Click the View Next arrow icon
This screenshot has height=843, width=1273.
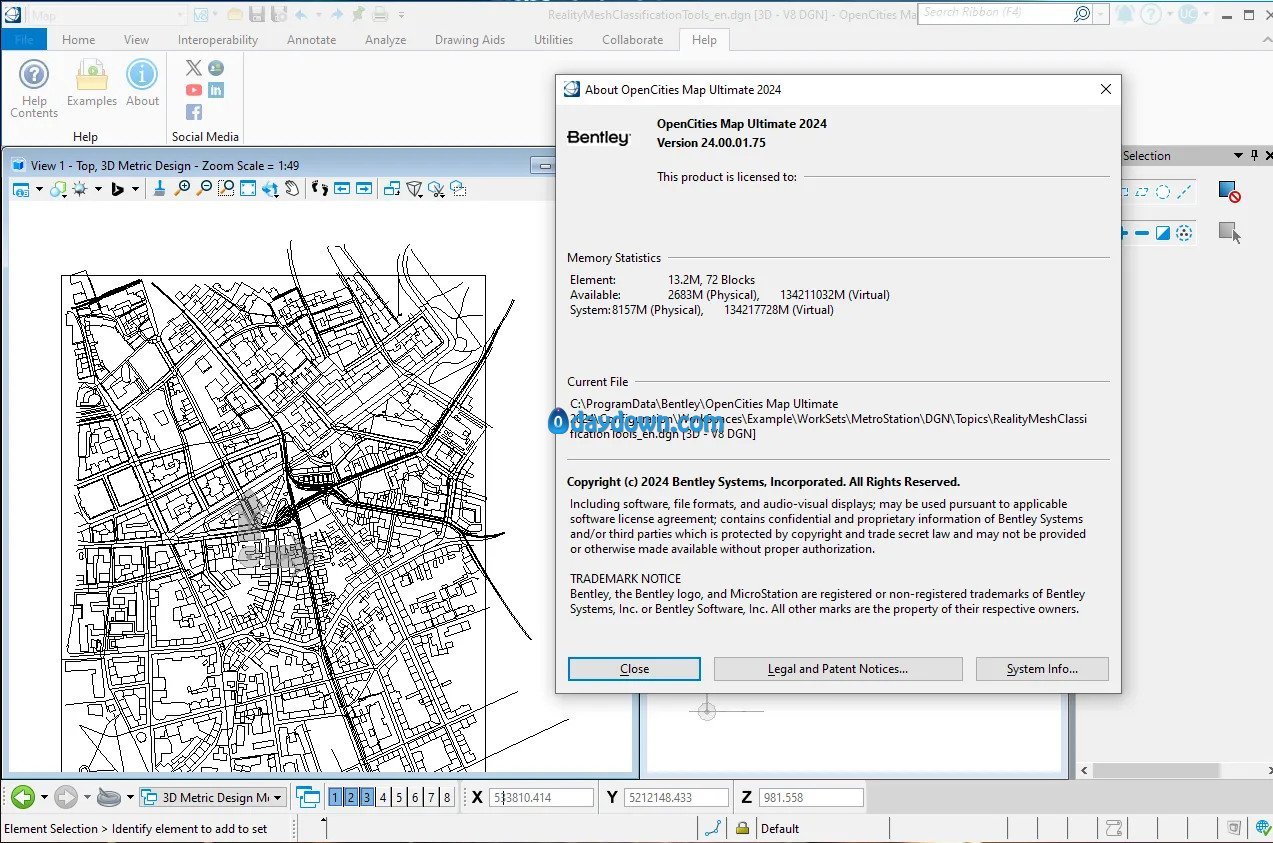pos(364,189)
